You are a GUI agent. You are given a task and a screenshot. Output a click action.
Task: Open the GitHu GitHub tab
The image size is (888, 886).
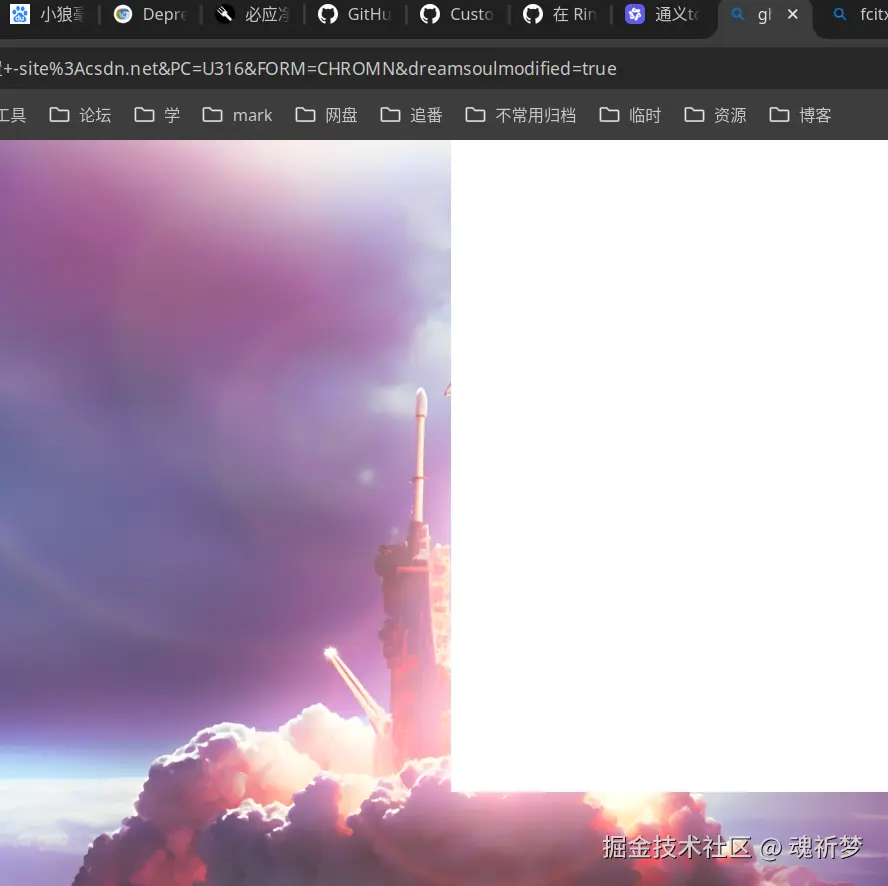click(x=355, y=14)
